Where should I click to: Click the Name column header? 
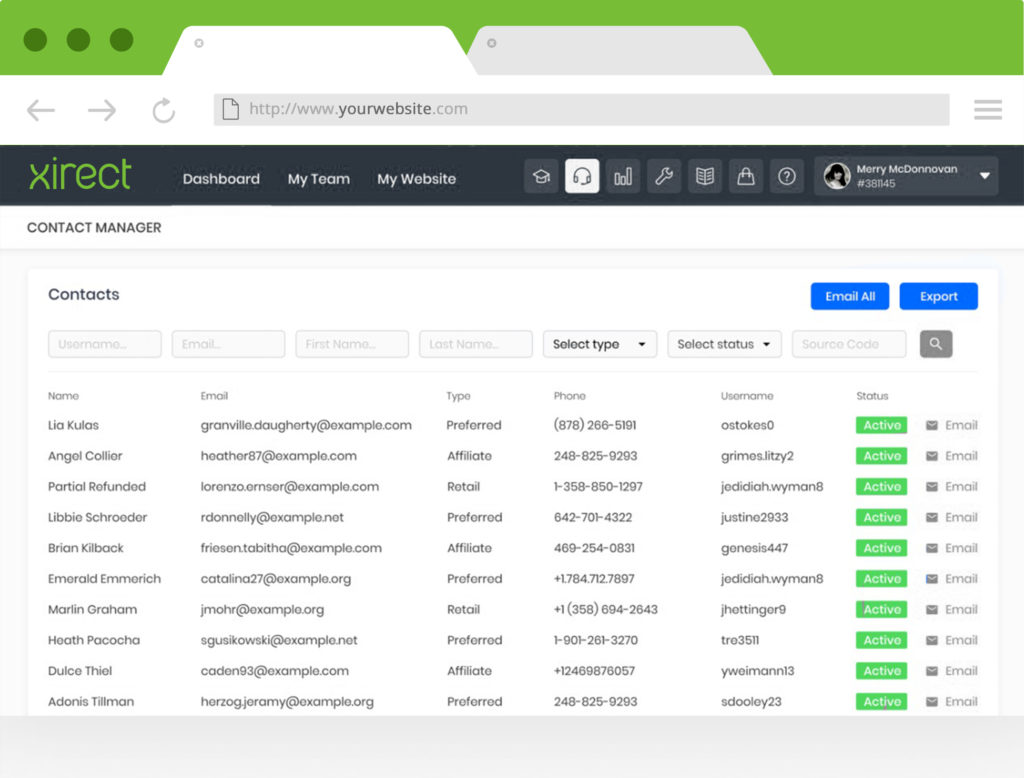pyautogui.click(x=63, y=396)
